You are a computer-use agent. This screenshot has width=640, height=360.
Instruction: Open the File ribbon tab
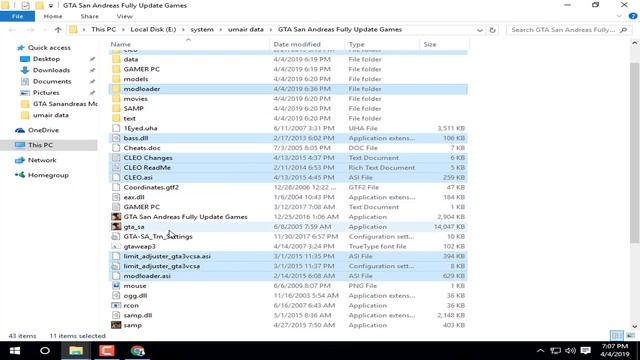pos(17,16)
